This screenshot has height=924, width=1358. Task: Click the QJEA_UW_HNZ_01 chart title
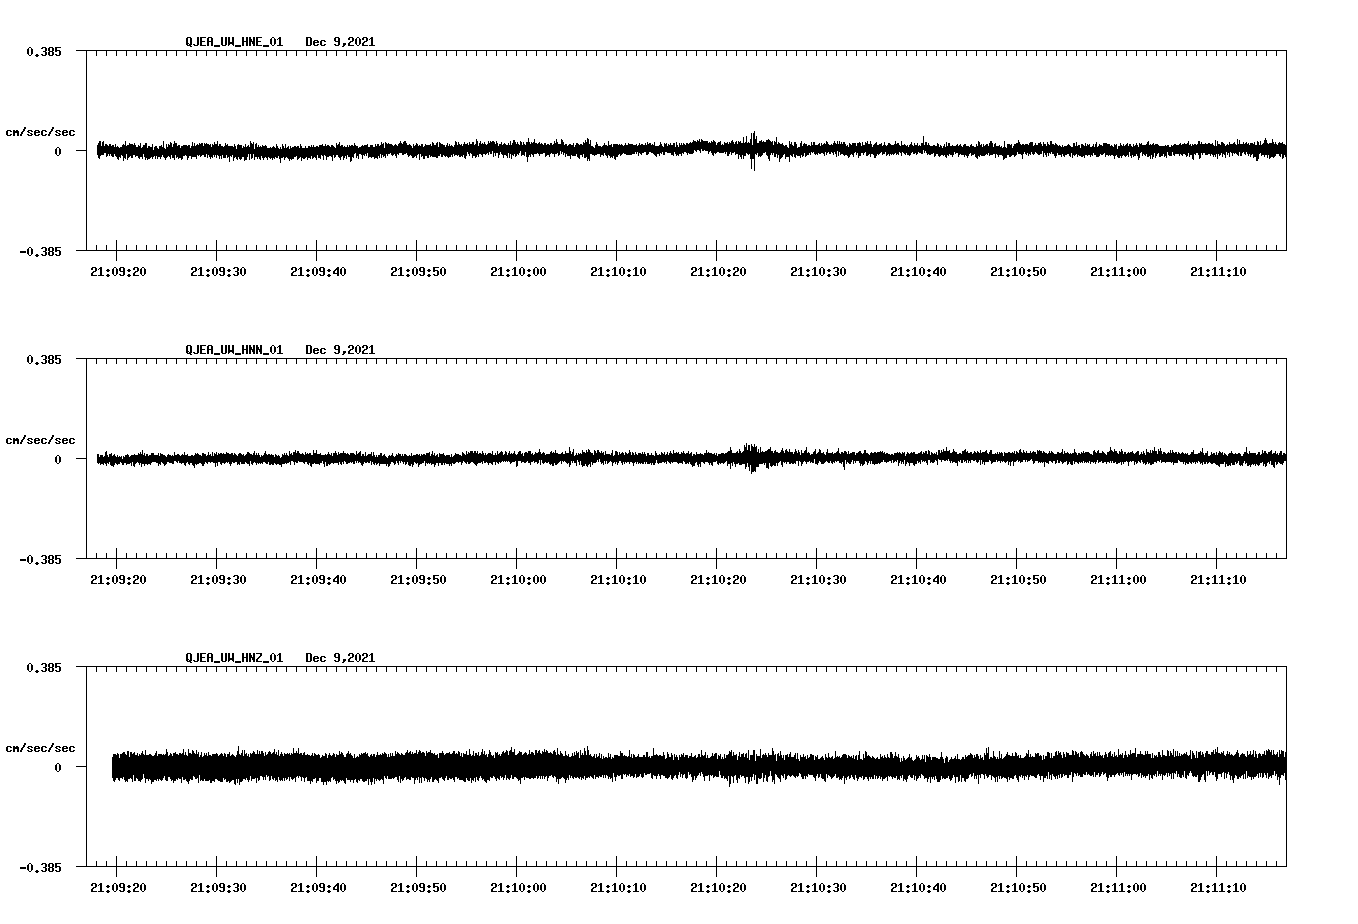click(x=234, y=658)
